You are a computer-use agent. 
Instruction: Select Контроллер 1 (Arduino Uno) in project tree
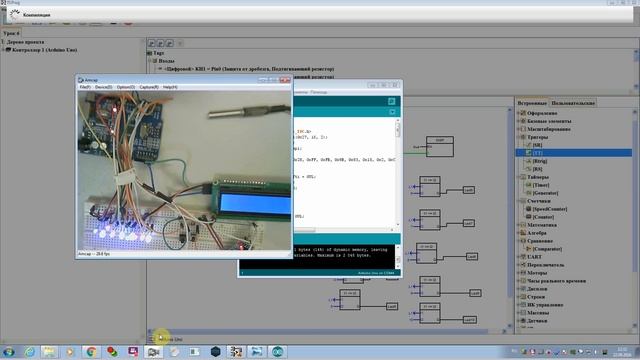tap(44, 50)
